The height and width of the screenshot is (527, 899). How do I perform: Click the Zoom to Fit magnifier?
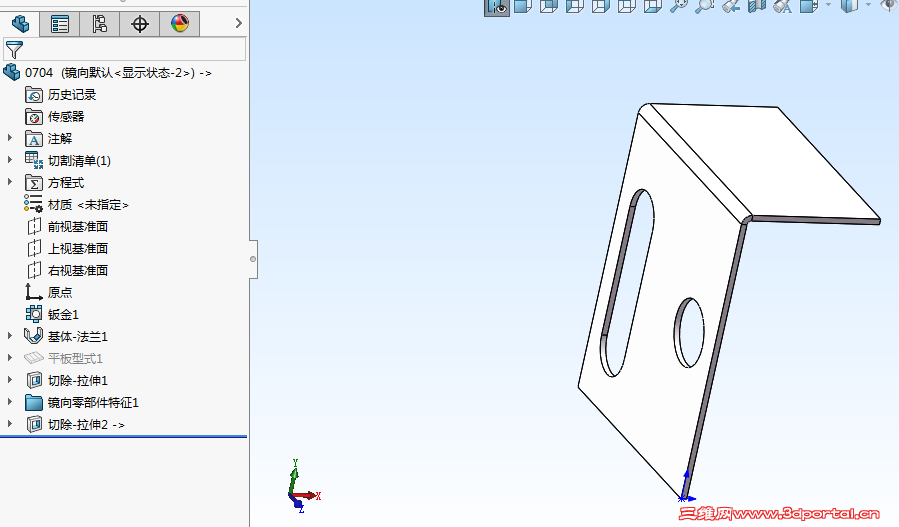pyautogui.click(x=679, y=6)
